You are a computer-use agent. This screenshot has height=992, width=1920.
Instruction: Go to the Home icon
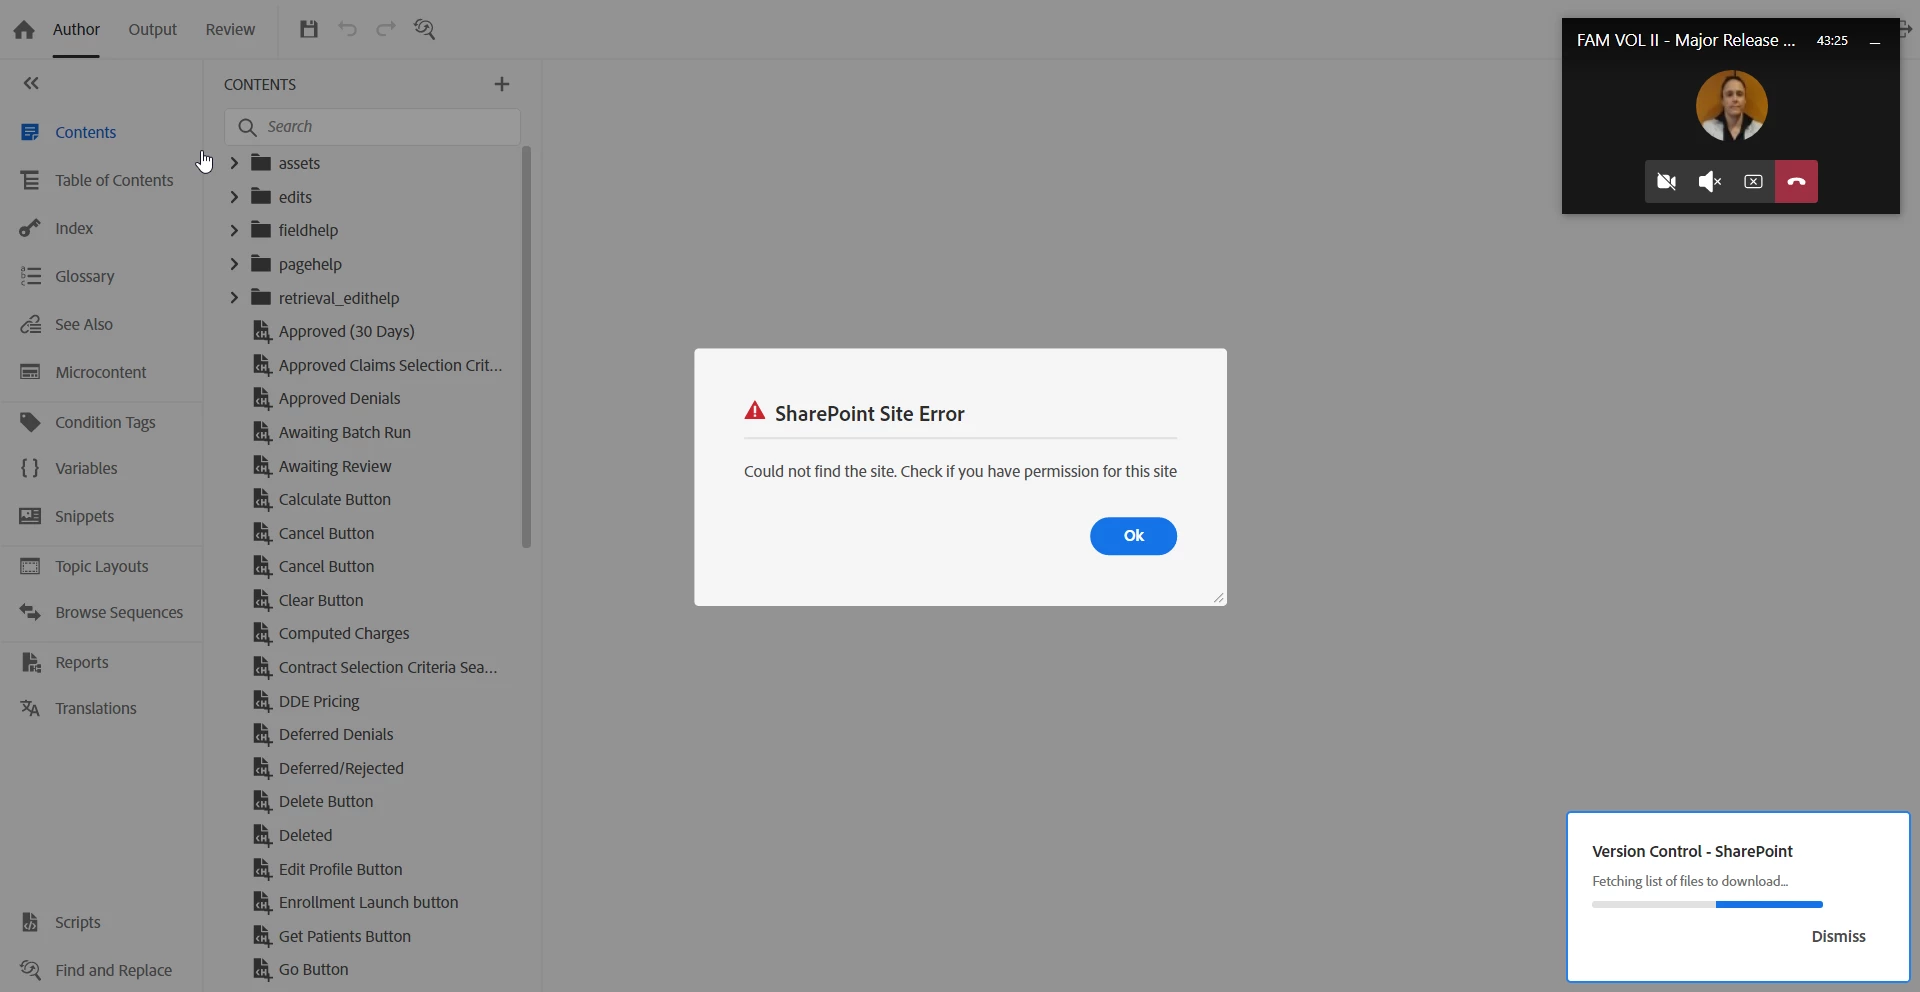[x=24, y=30]
